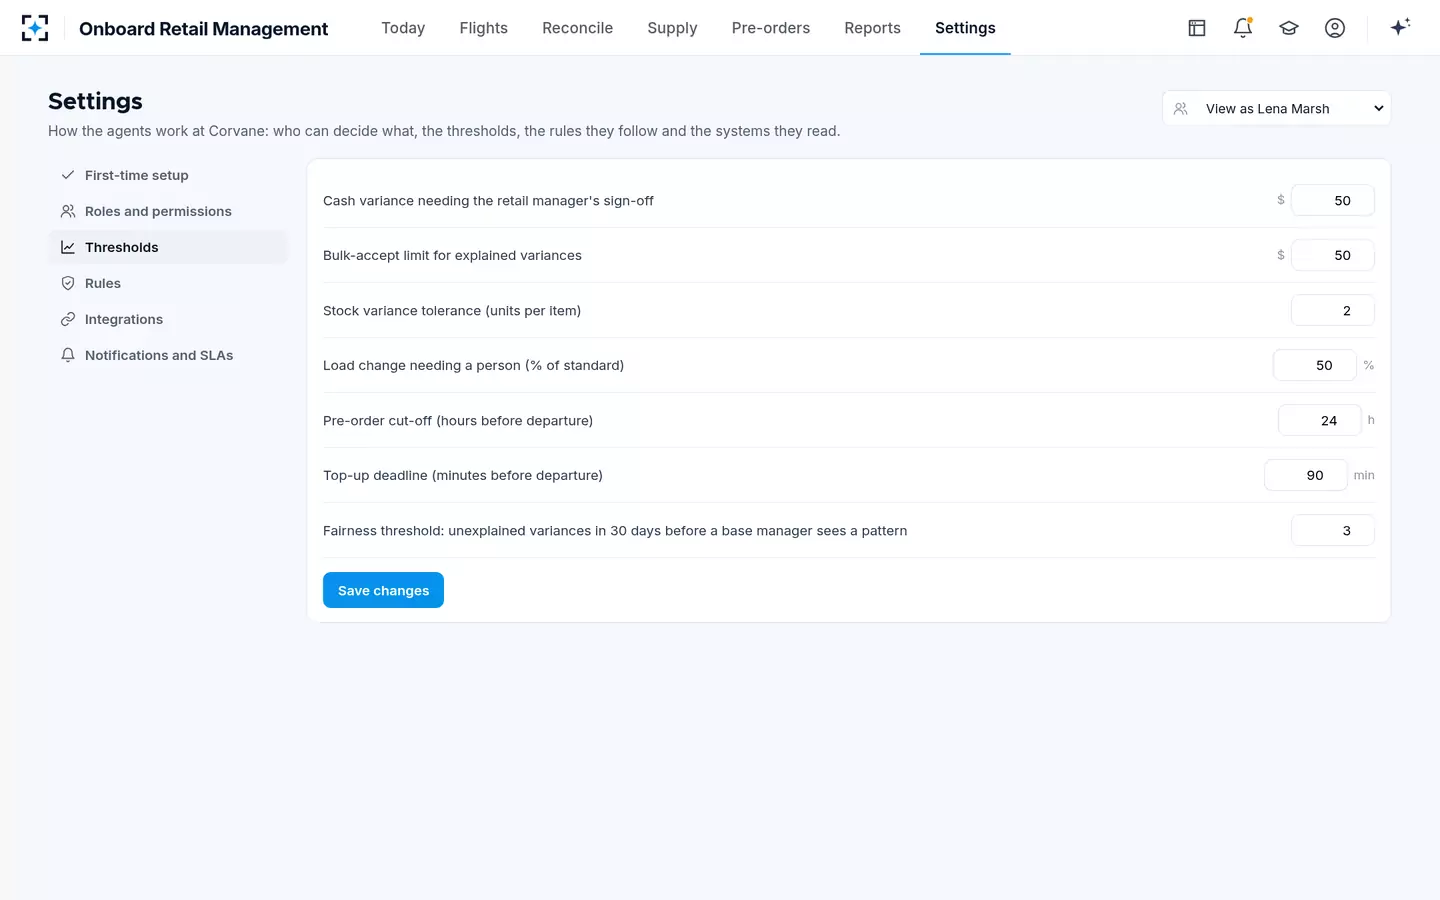The width and height of the screenshot is (1440, 900).
Task: Open First-time setup section
Action: 168,175
